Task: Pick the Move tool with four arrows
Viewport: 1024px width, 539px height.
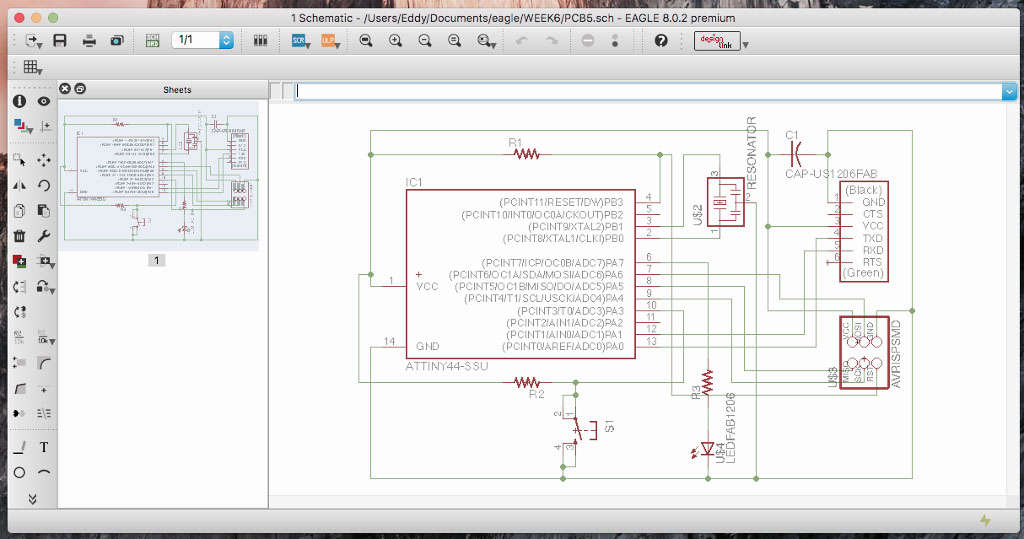Action: coord(44,160)
